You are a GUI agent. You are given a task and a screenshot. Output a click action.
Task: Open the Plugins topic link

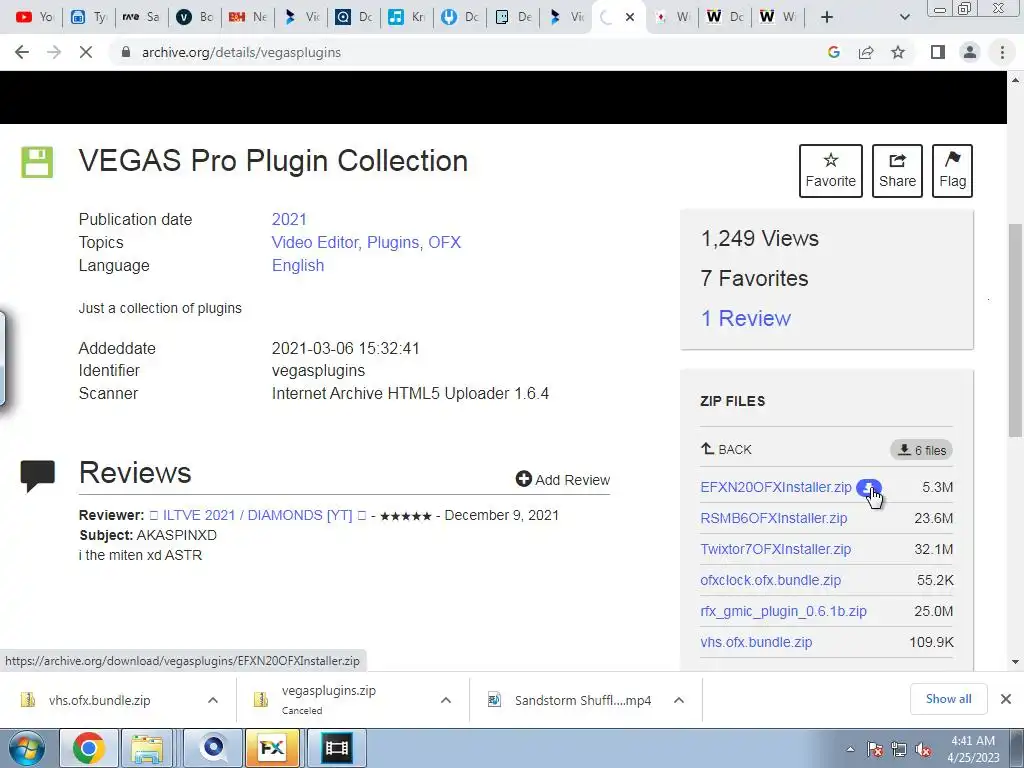393,242
